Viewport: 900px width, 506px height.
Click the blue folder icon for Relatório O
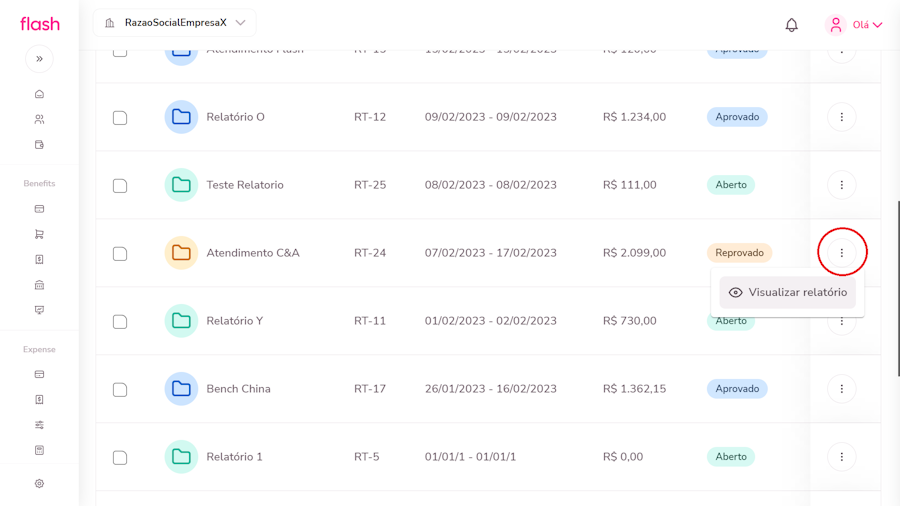[x=181, y=117]
